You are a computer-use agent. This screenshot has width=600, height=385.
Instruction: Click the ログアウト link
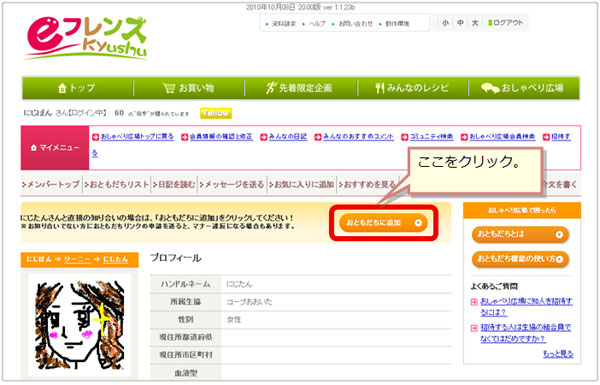tap(505, 23)
